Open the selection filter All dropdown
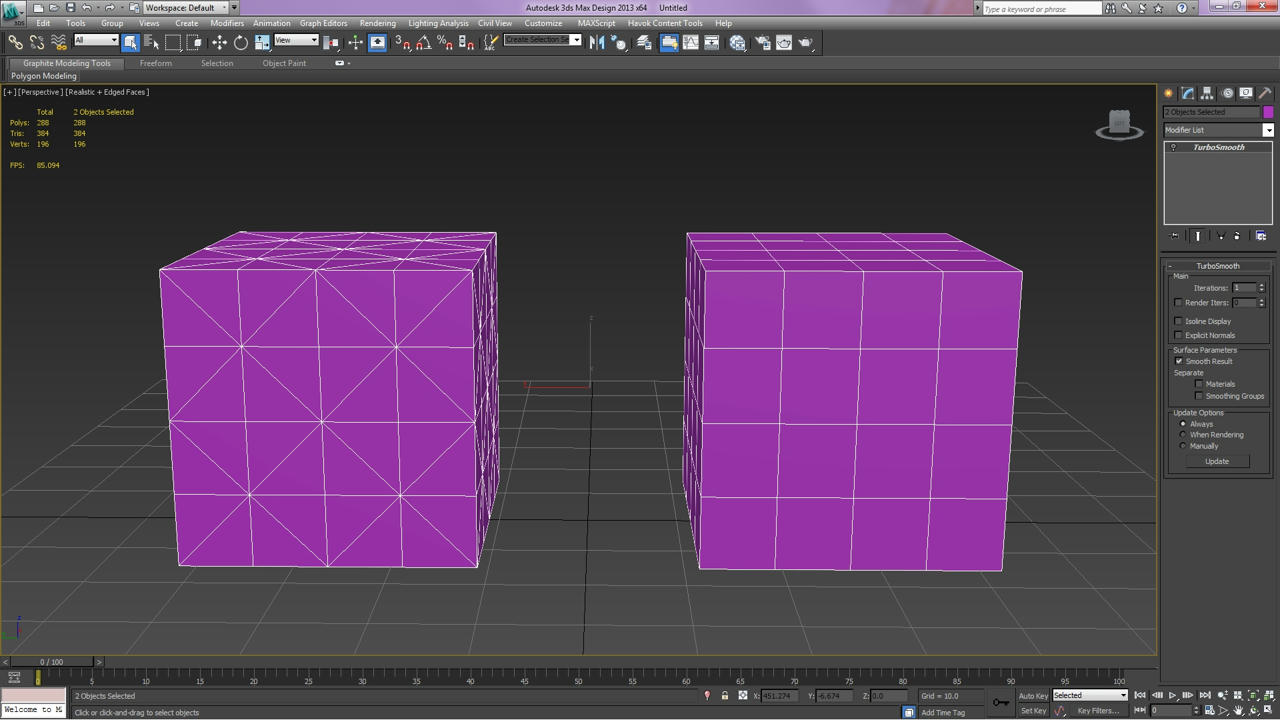The height and width of the screenshot is (720, 1280). [x=96, y=40]
